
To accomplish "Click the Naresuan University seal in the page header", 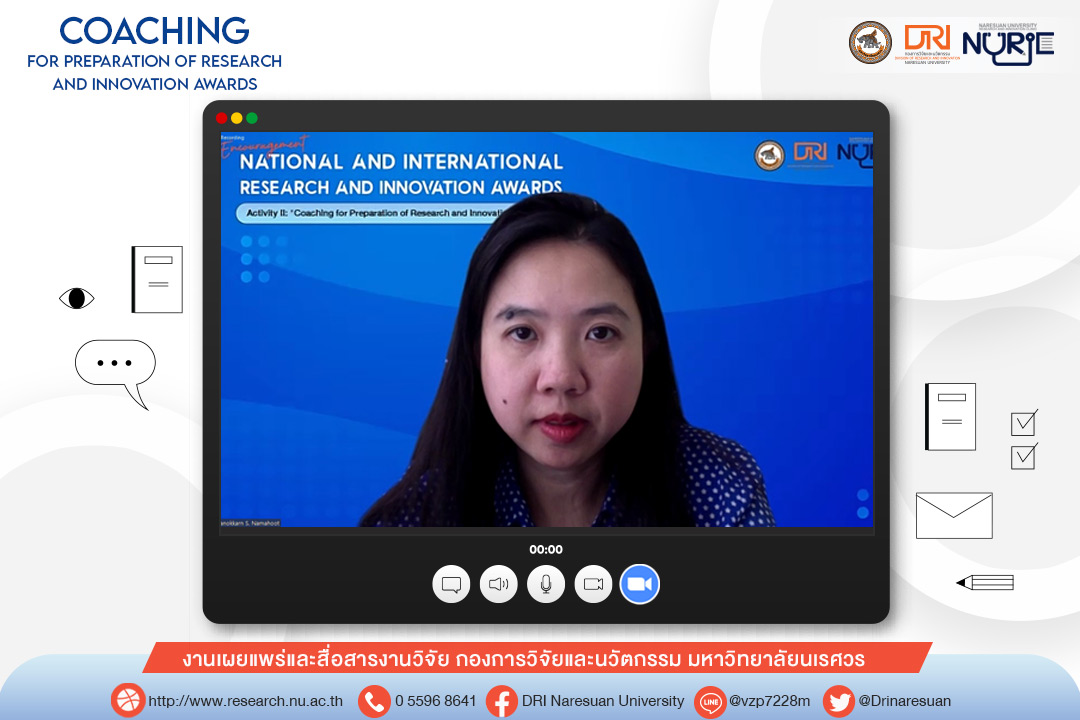I will point(870,42).
